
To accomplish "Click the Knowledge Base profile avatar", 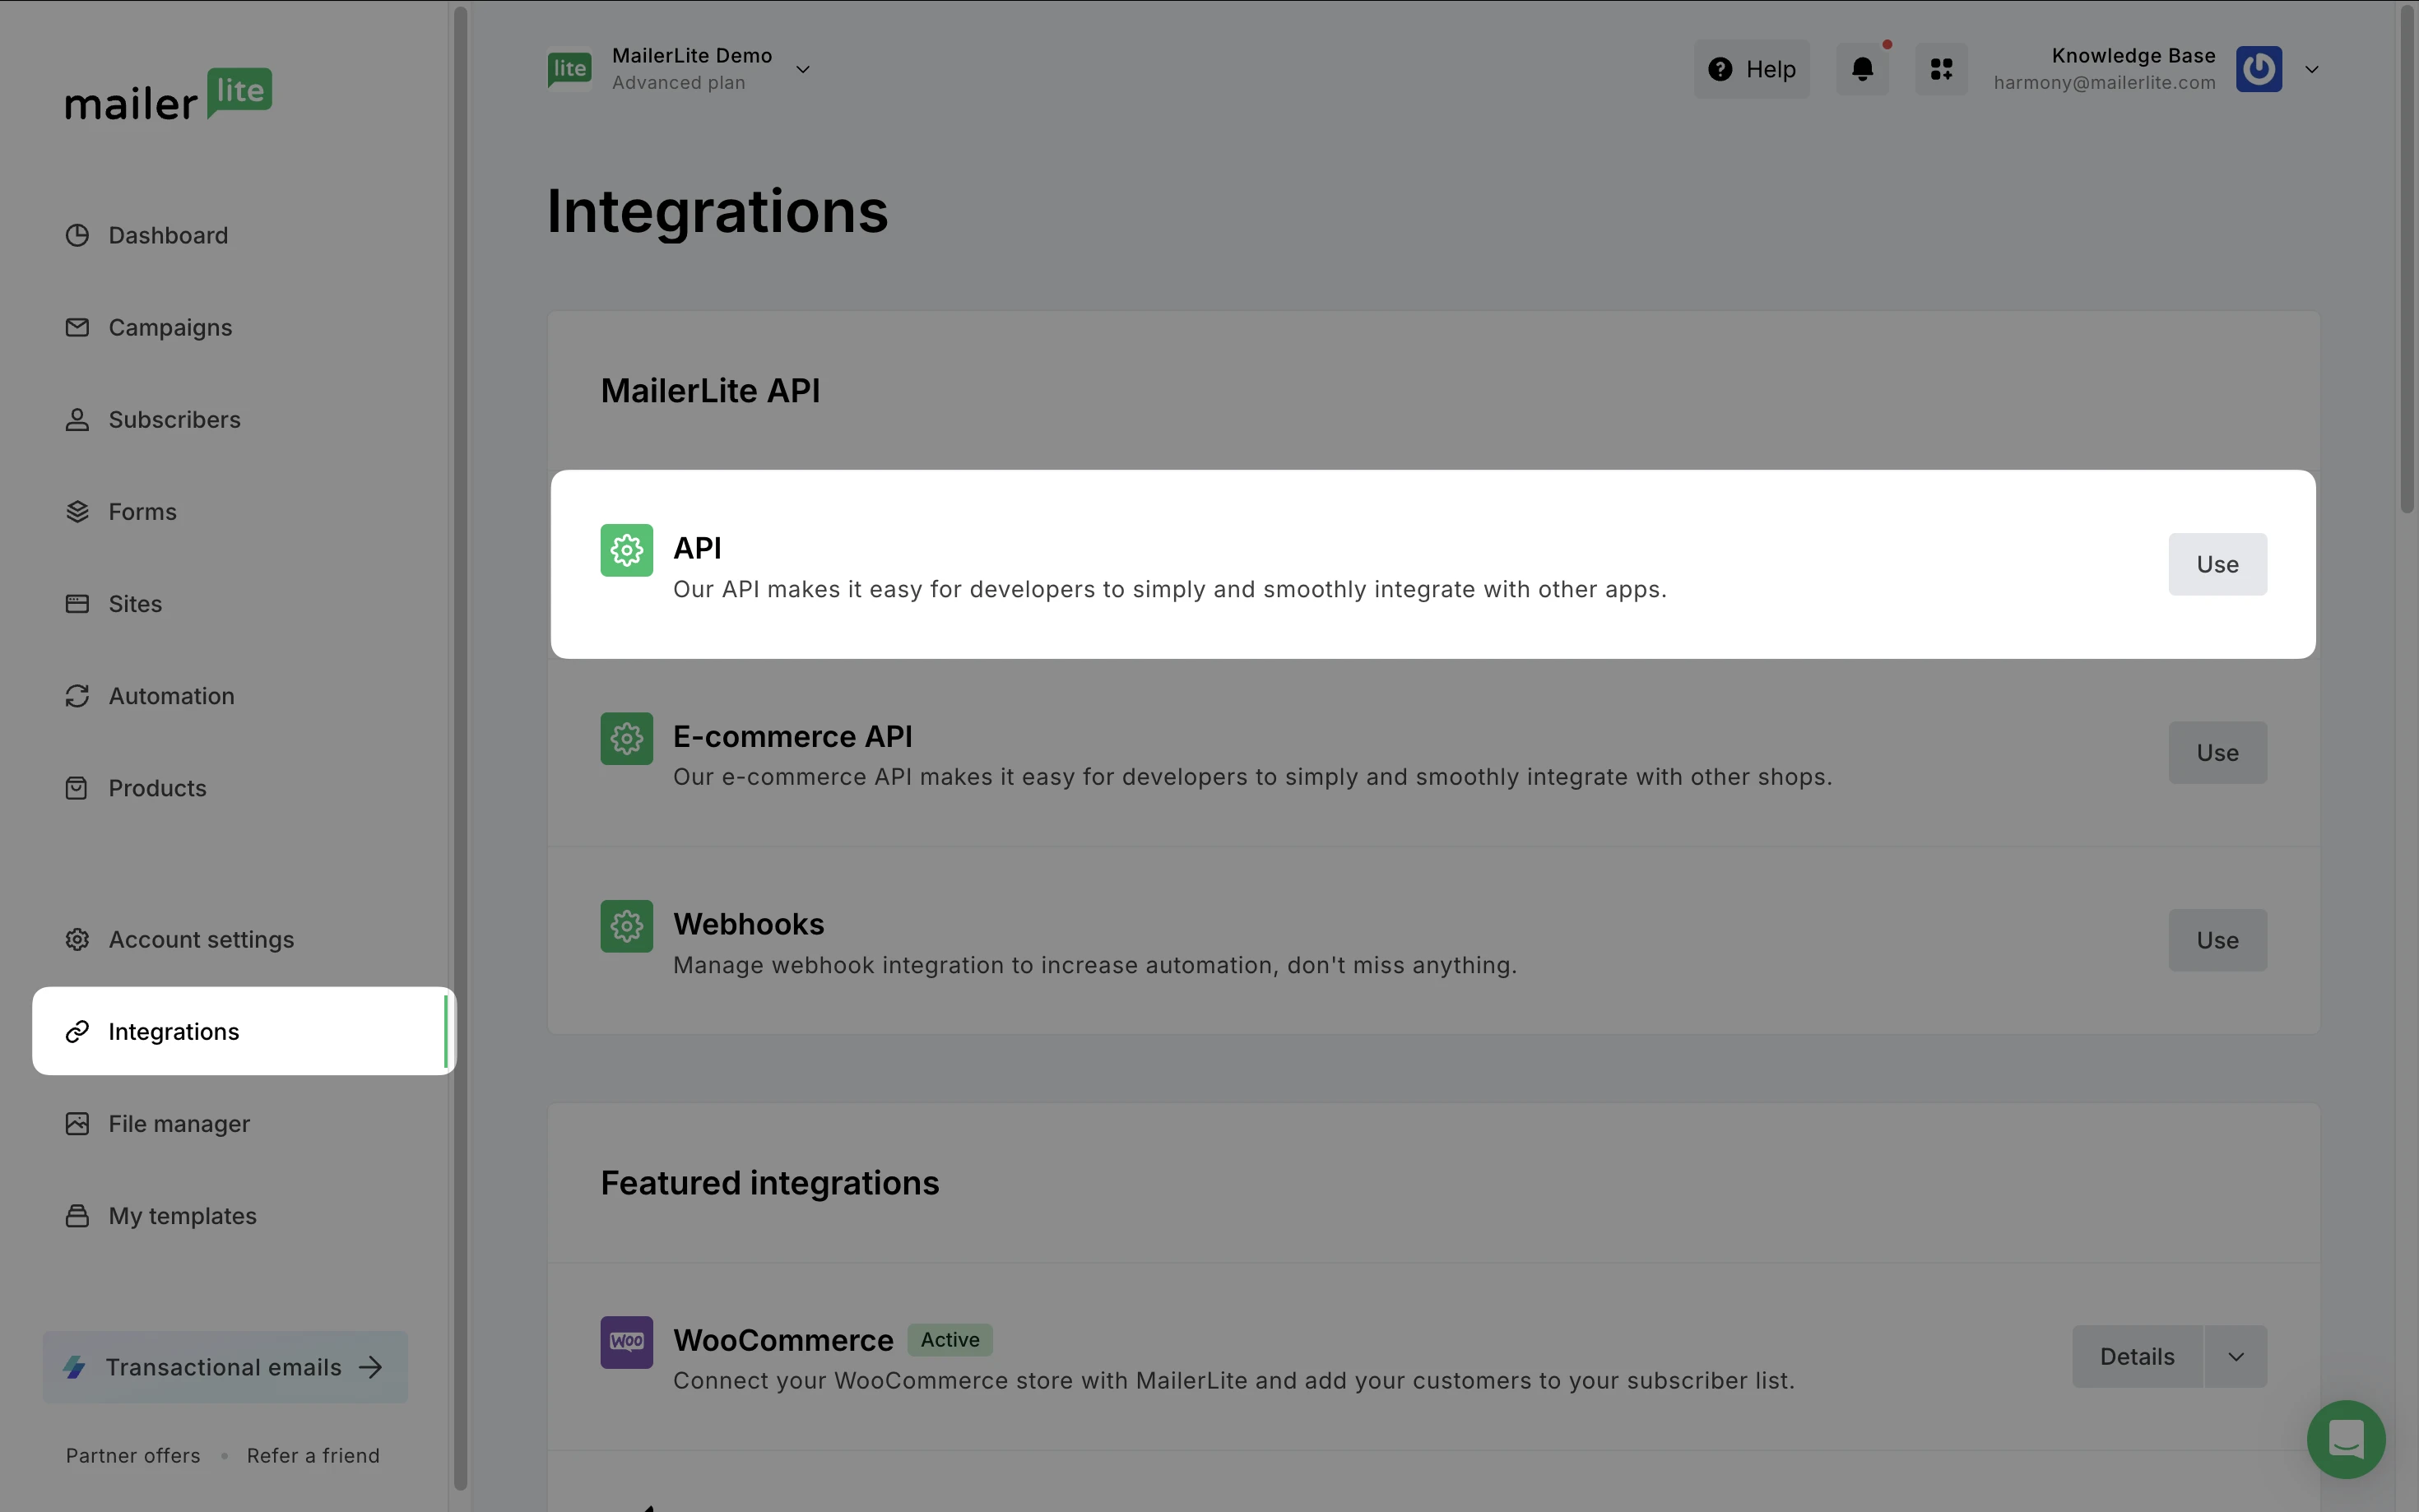I will tap(2259, 69).
